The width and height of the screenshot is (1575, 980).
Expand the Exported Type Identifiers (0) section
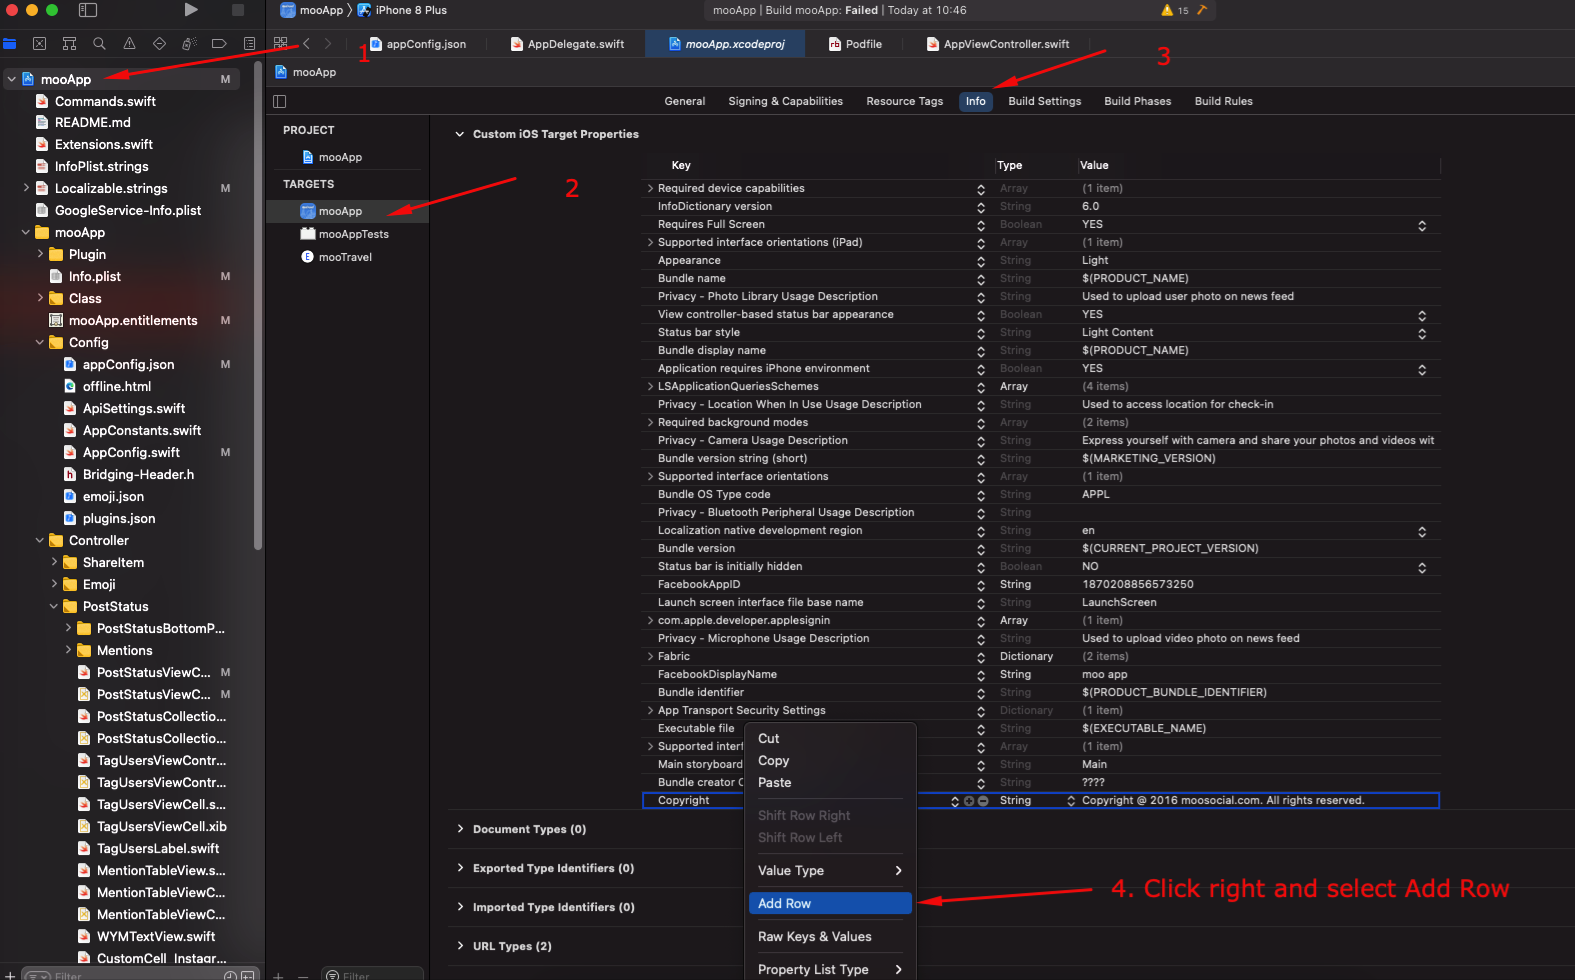click(460, 868)
